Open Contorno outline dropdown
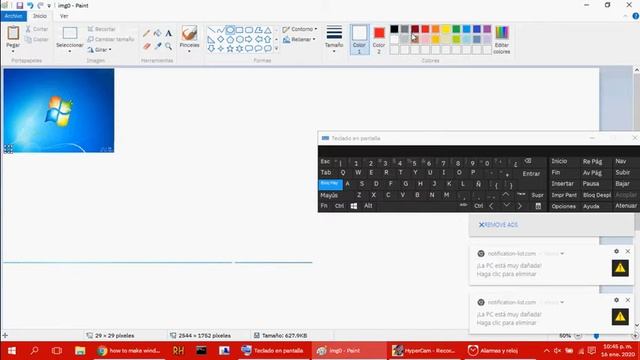 pos(300,29)
